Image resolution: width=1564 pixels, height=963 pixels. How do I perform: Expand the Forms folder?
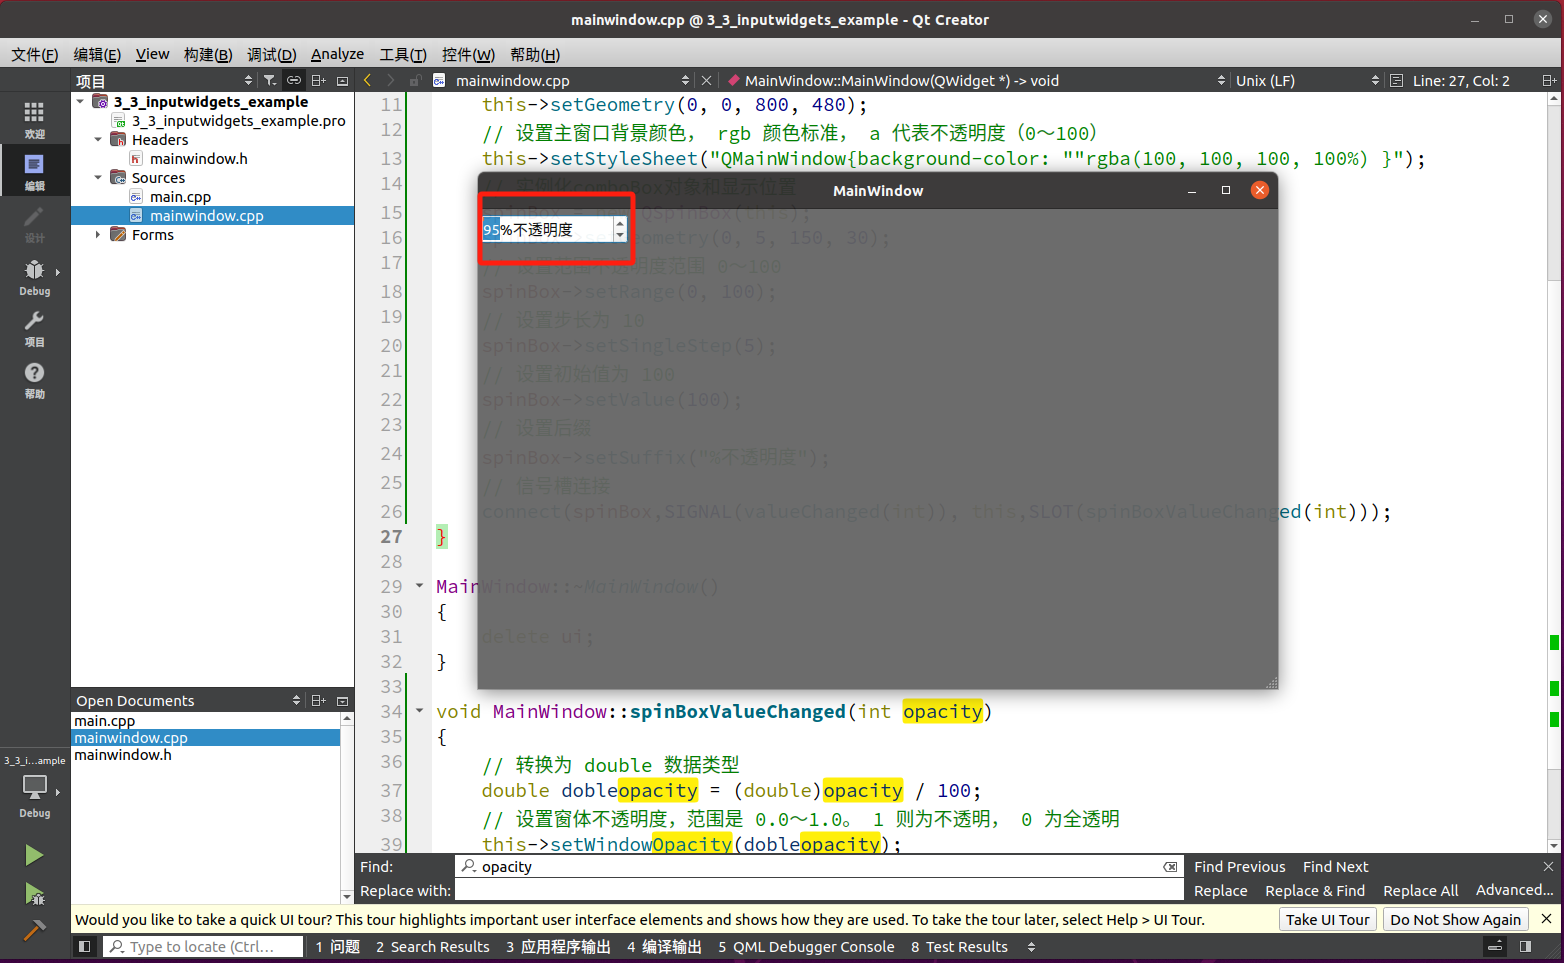pyautogui.click(x=98, y=234)
